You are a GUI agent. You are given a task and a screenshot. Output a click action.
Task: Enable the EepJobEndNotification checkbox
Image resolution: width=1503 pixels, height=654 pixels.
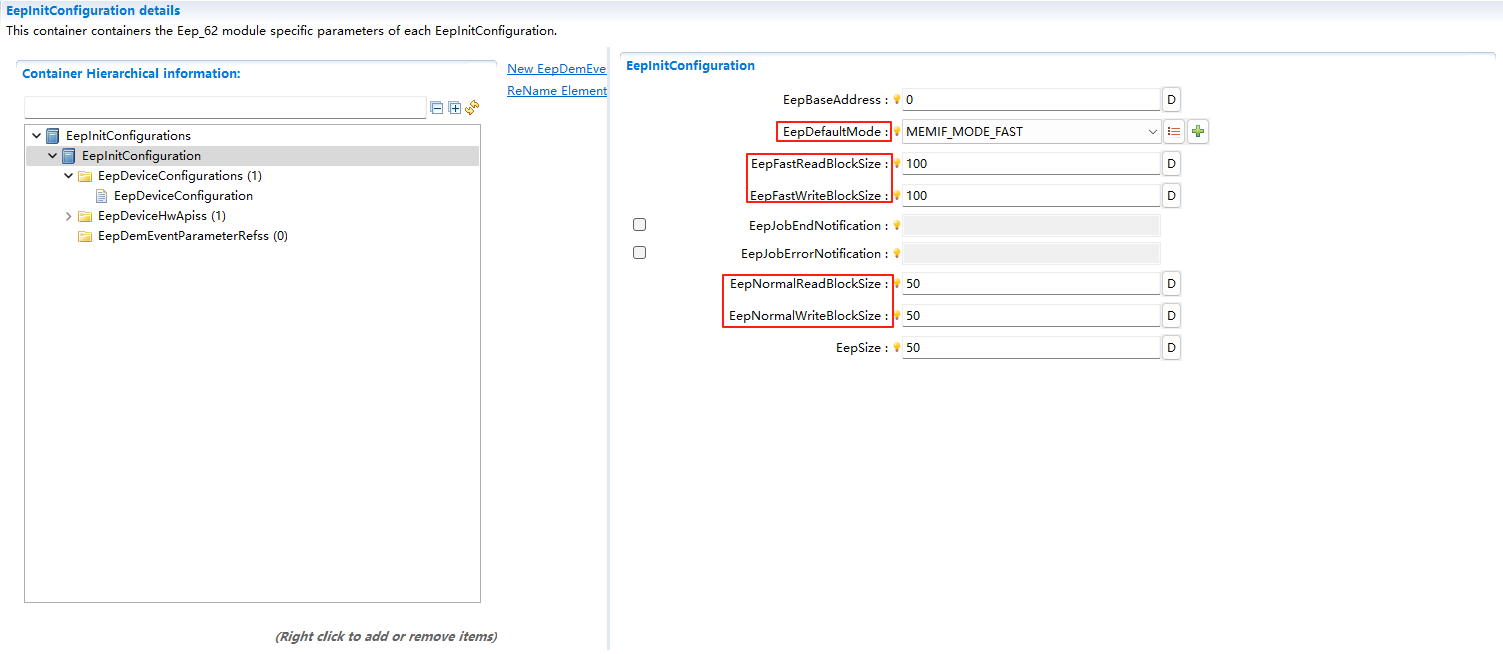(x=640, y=225)
